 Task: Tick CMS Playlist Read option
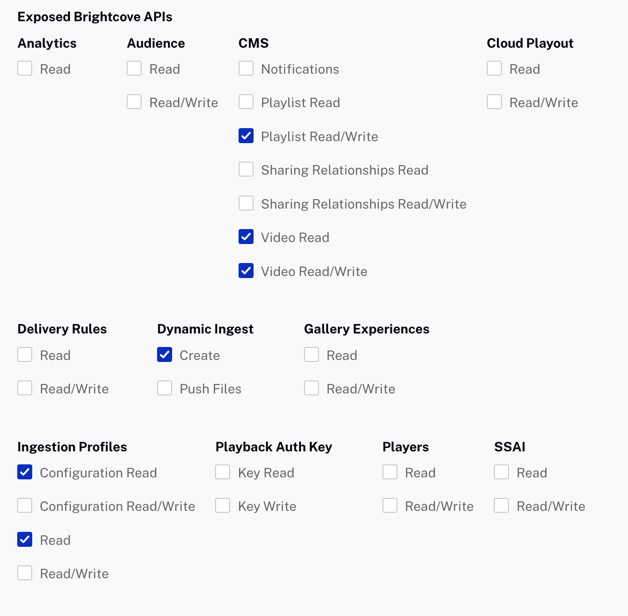click(246, 102)
